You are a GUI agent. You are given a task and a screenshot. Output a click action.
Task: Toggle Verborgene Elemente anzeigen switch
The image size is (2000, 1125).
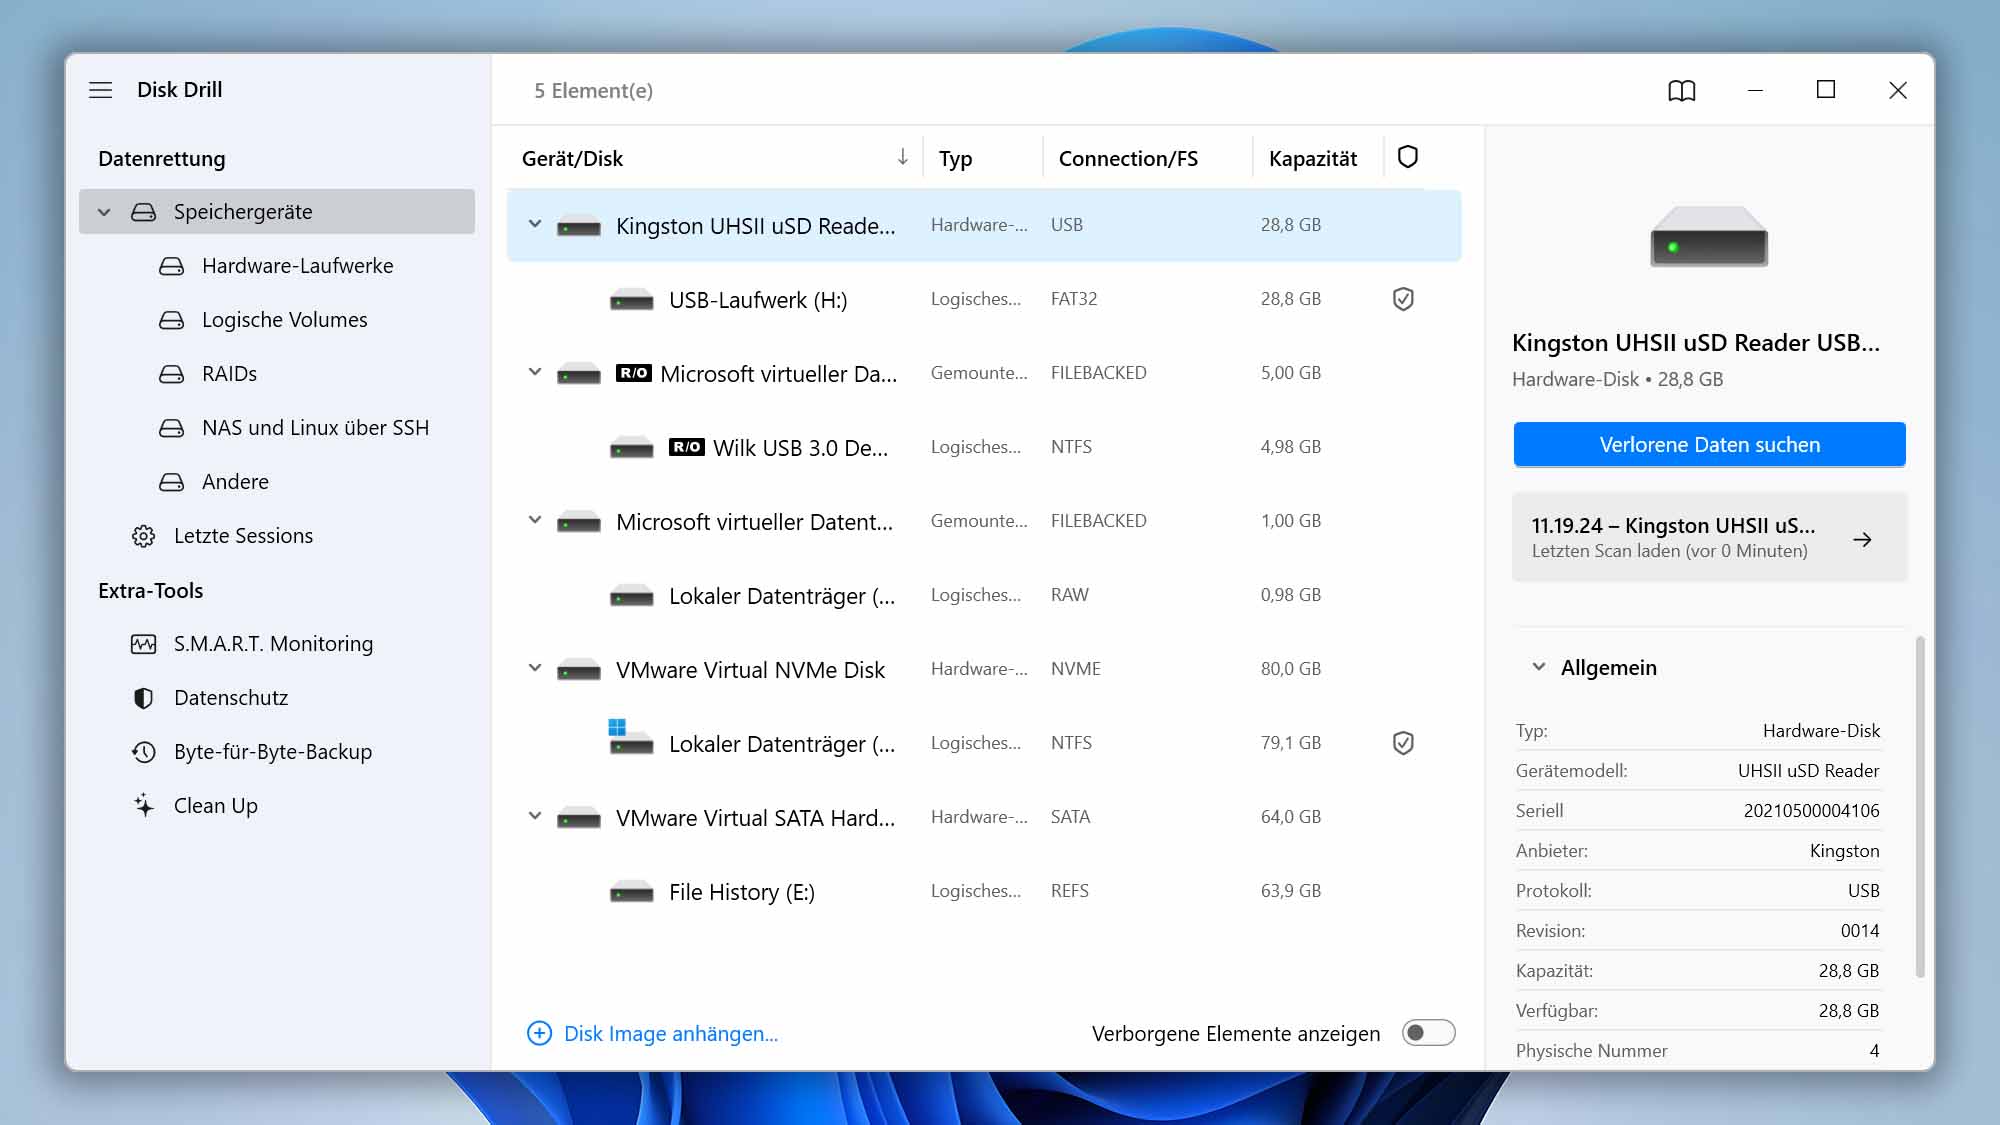[1427, 1032]
